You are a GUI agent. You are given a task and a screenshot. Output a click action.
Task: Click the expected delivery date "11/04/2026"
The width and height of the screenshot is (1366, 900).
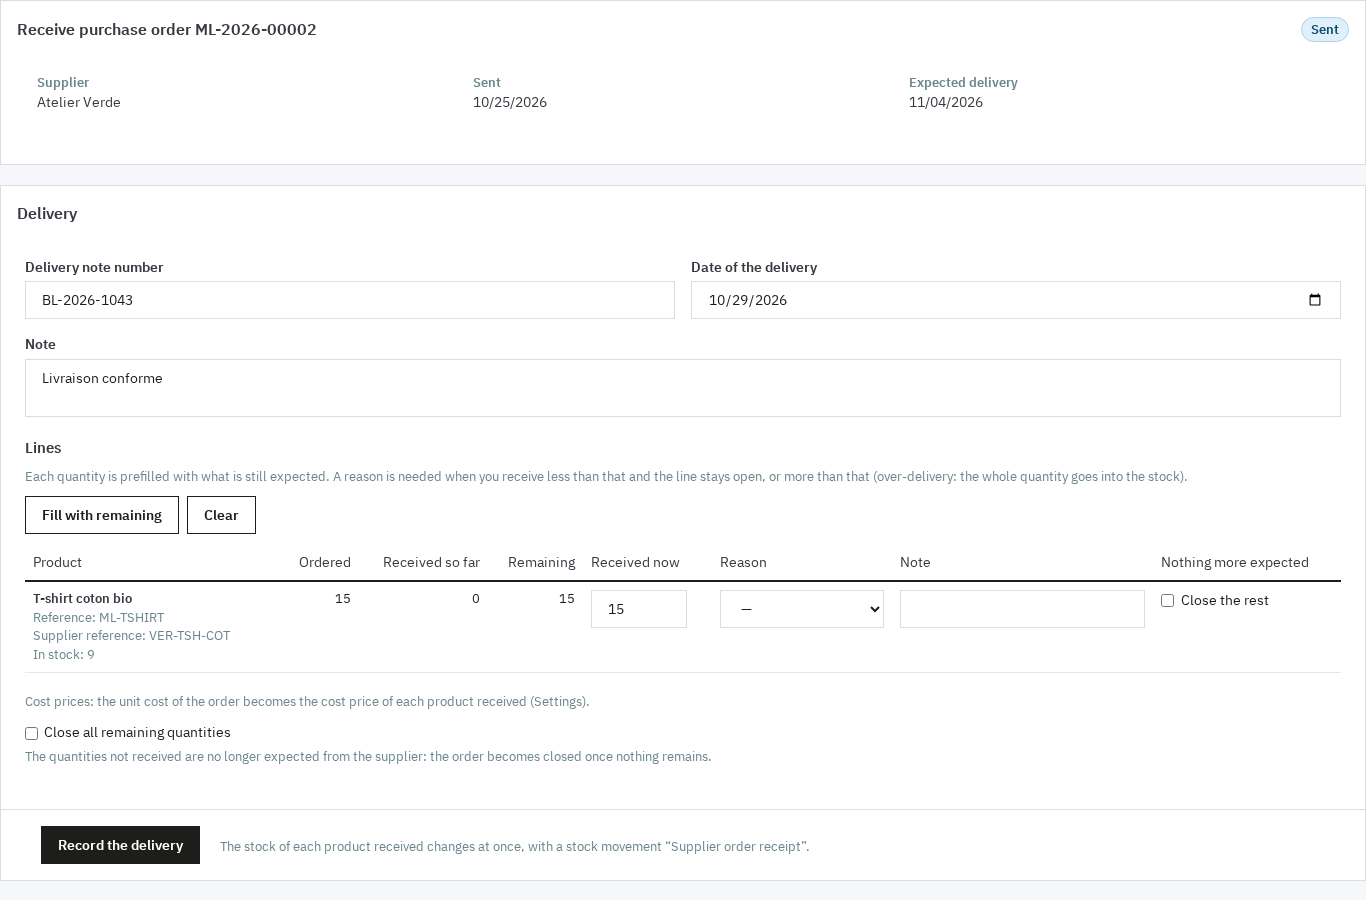[x=946, y=102]
